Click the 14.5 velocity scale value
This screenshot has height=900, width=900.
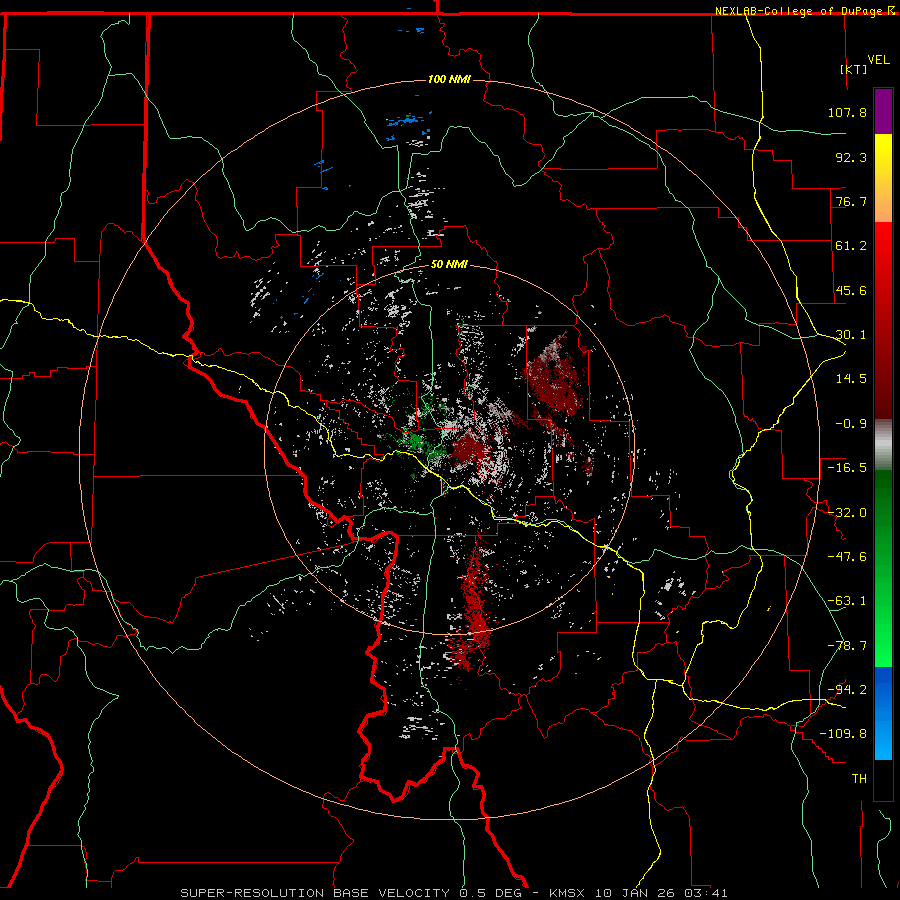[x=851, y=379]
